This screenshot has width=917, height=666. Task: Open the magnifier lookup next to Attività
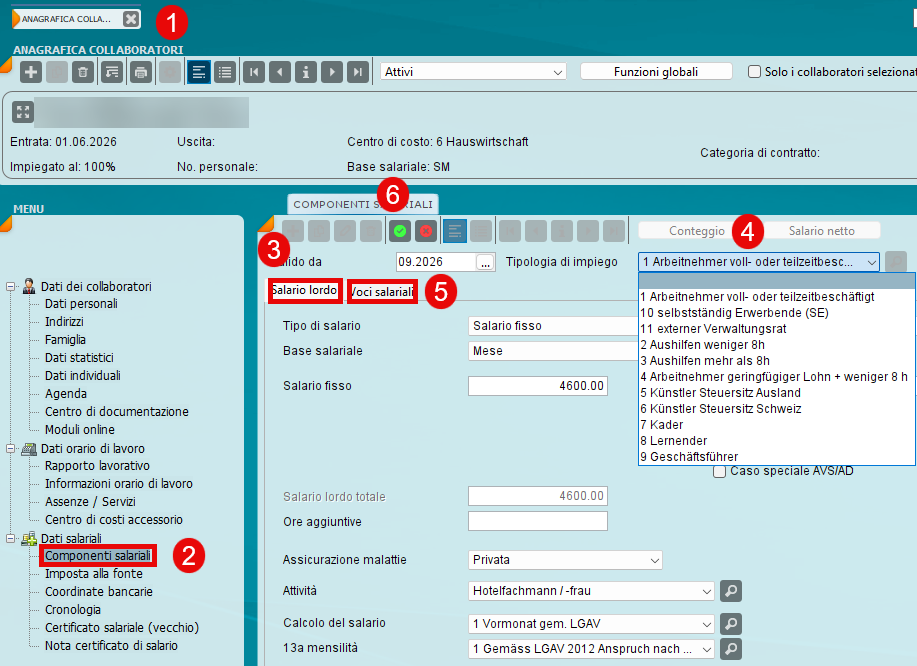tap(731, 591)
